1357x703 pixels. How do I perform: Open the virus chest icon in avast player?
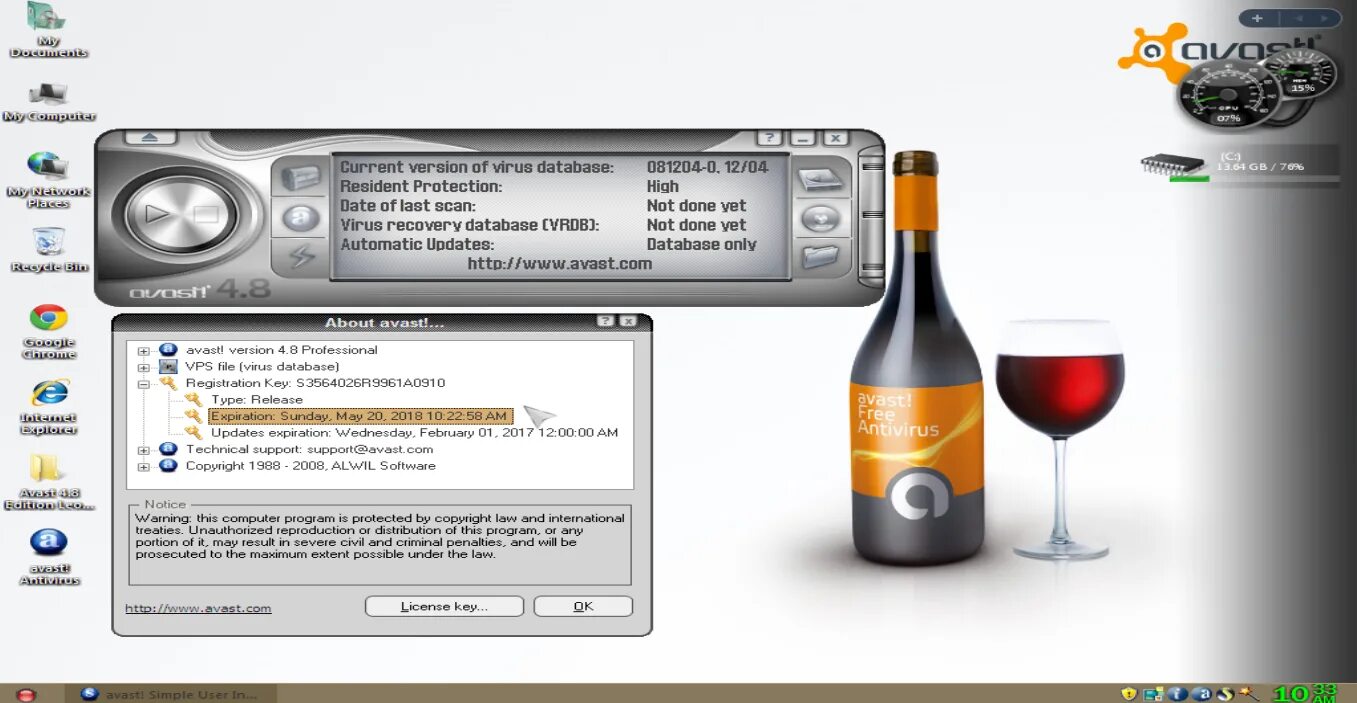coord(300,179)
